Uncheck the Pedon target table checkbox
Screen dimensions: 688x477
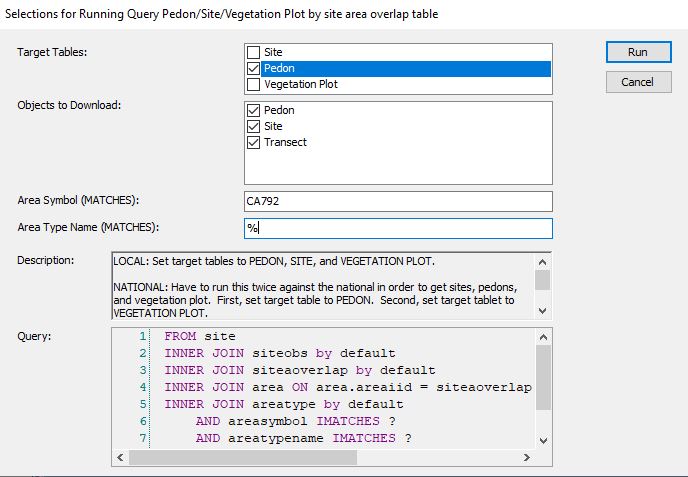tap(254, 68)
